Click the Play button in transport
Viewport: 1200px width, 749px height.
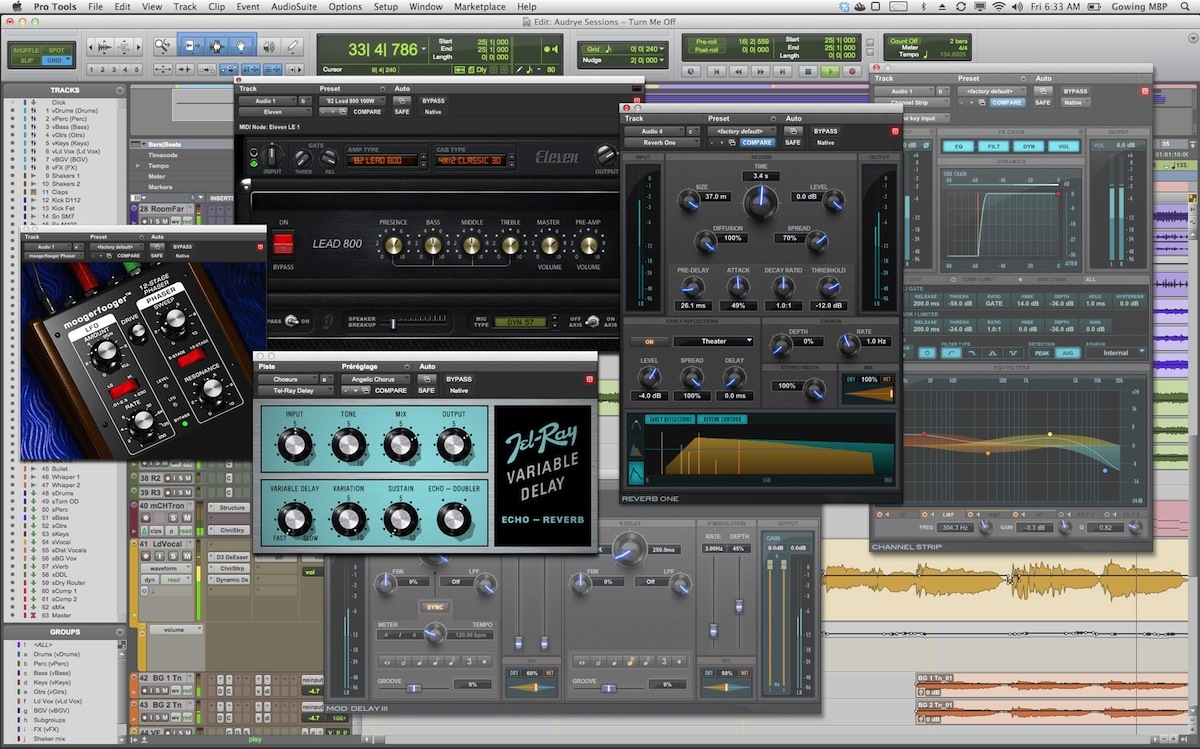[829, 71]
